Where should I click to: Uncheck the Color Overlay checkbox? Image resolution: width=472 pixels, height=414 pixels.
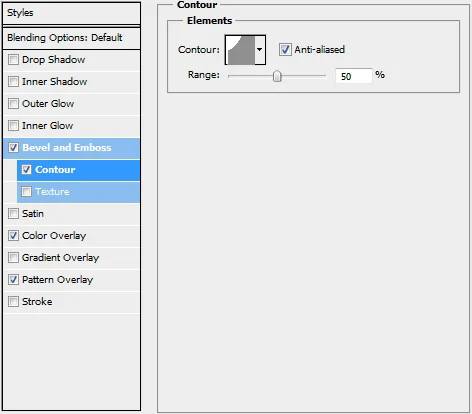pos(13,236)
